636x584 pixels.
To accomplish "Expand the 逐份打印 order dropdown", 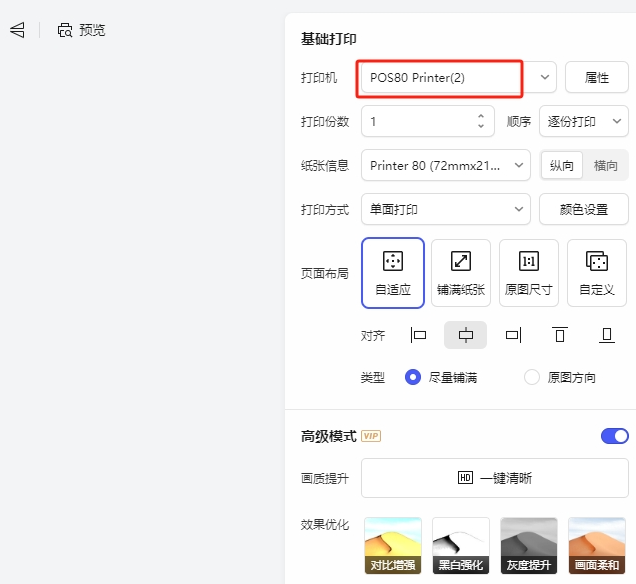I will click(x=584, y=122).
